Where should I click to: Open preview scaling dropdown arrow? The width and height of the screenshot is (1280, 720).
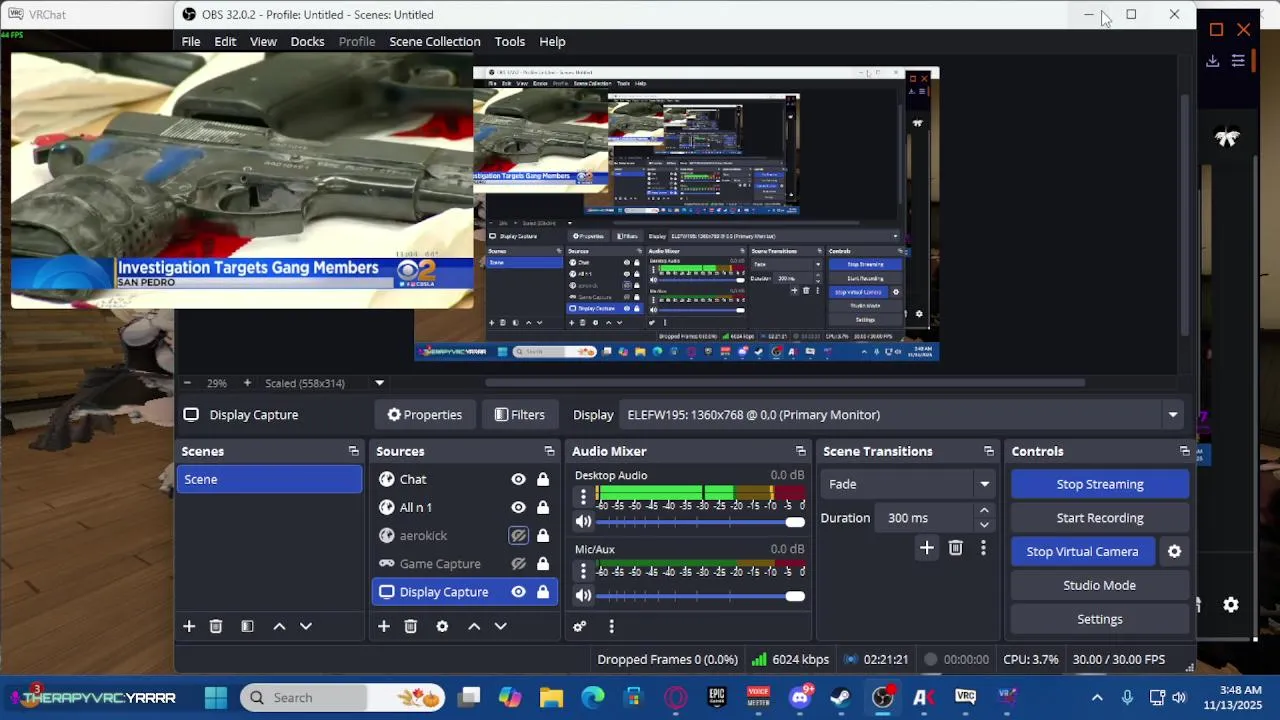point(379,383)
